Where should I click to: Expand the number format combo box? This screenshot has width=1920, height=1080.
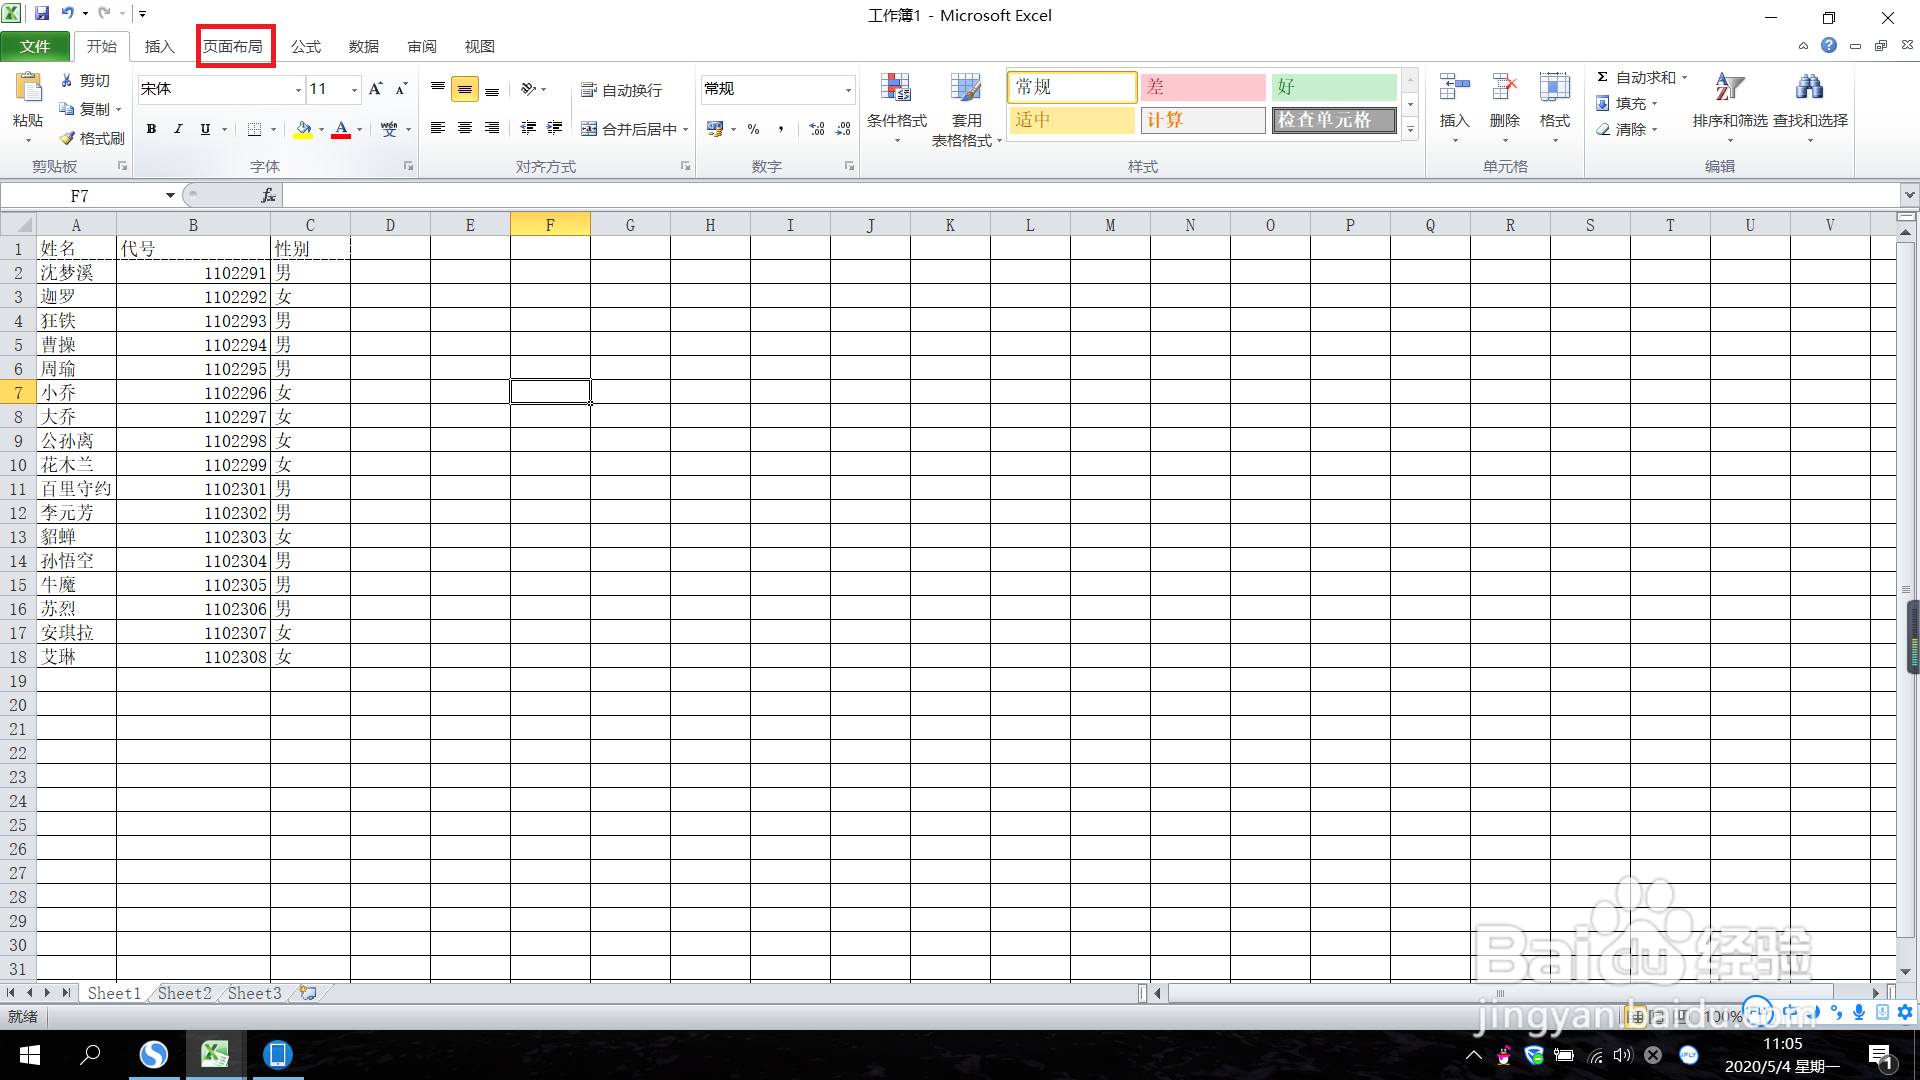coord(848,90)
